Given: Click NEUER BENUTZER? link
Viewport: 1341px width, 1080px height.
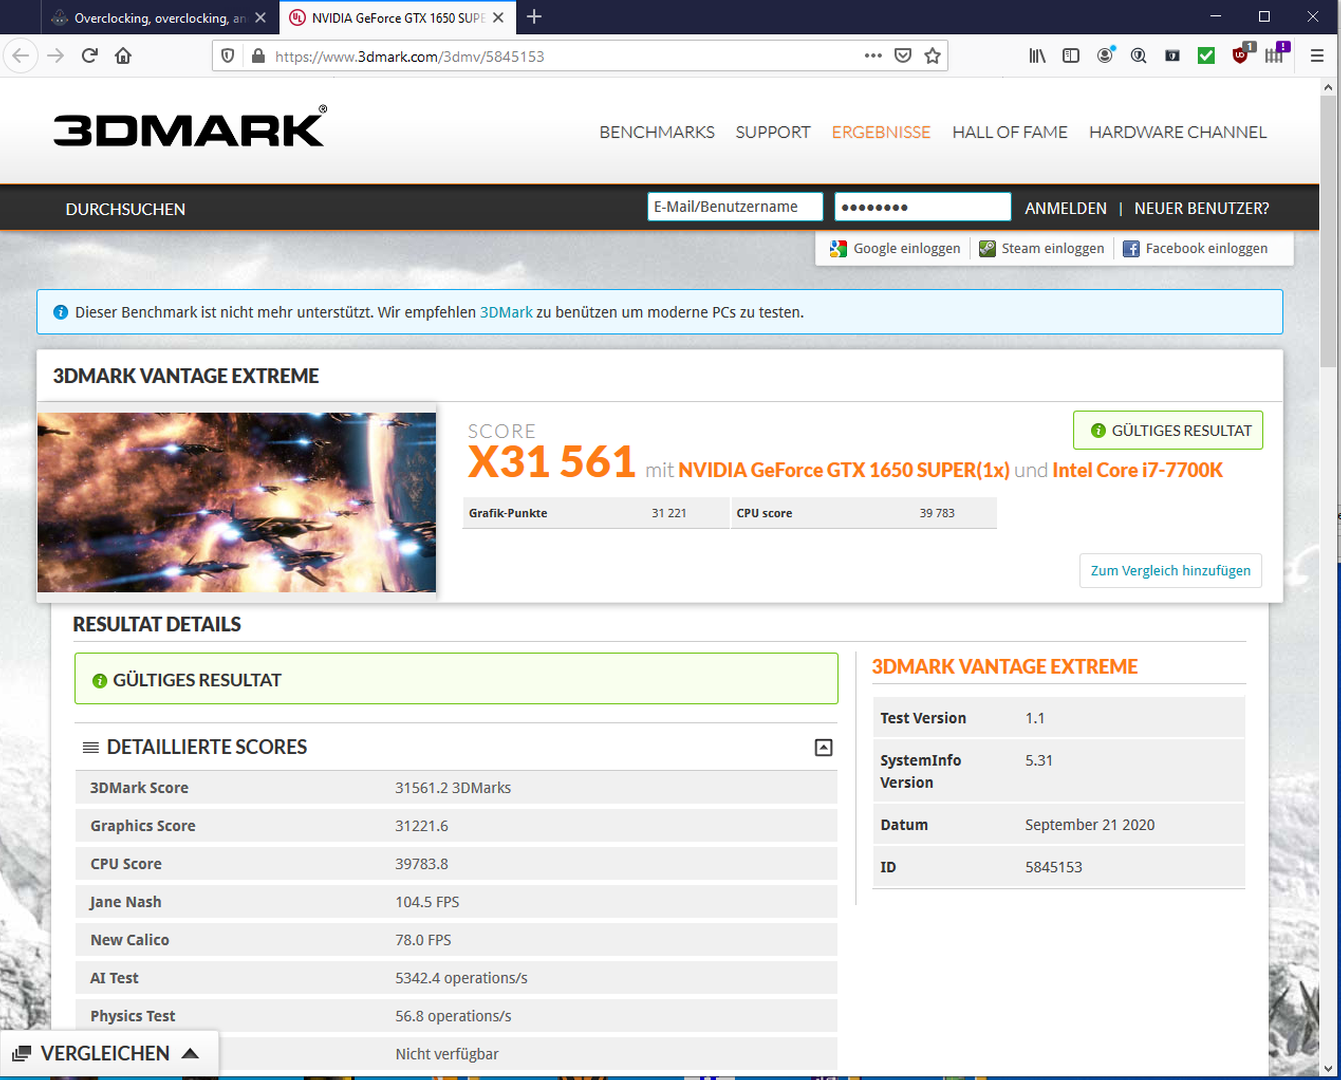Looking at the screenshot, I should point(1201,208).
